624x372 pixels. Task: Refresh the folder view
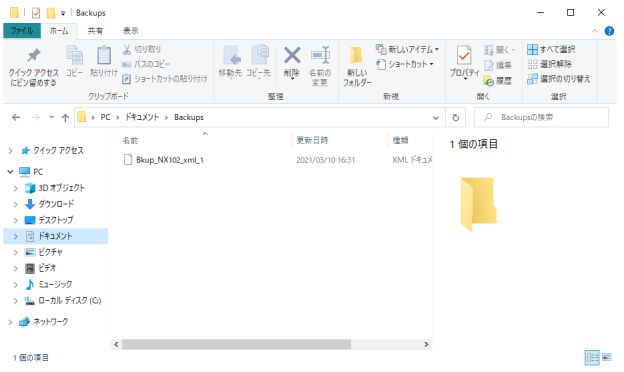click(456, 117)
